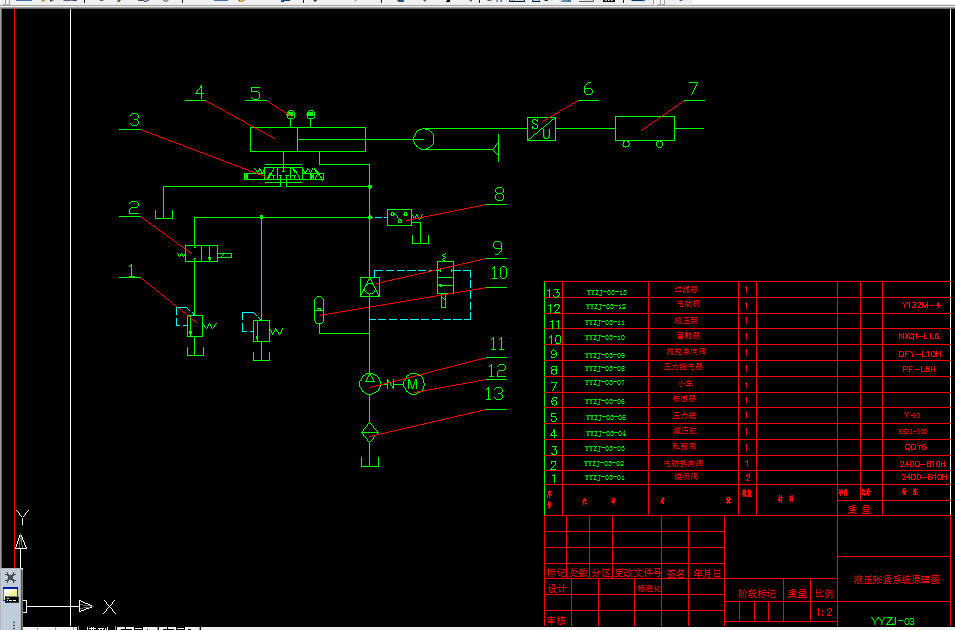This screenshot has width=955, height=630.
Task: Click the UCS X axis label
Action: tap(110, 606)
